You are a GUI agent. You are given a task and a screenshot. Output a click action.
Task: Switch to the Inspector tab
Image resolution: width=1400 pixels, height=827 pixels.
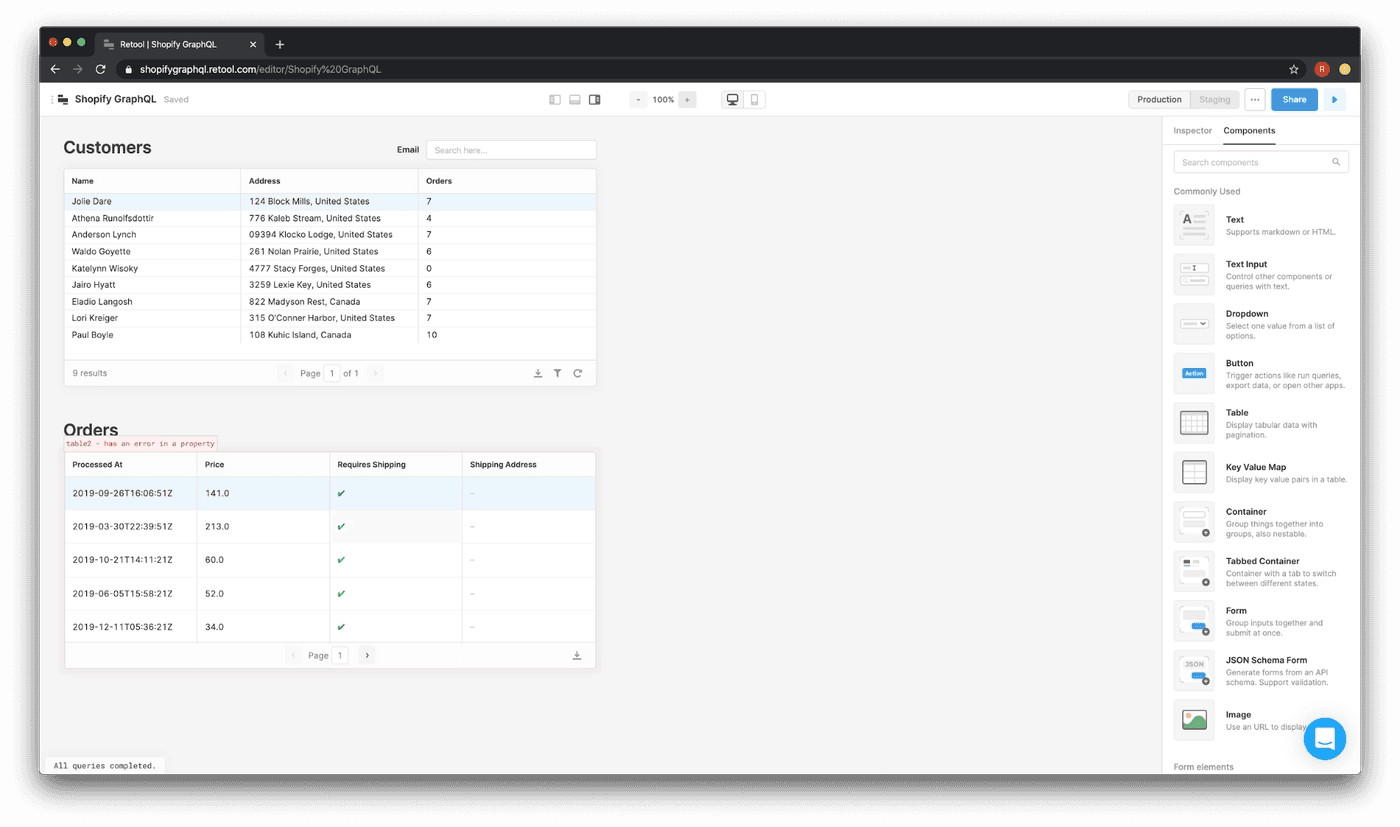tap(1192, 131)
